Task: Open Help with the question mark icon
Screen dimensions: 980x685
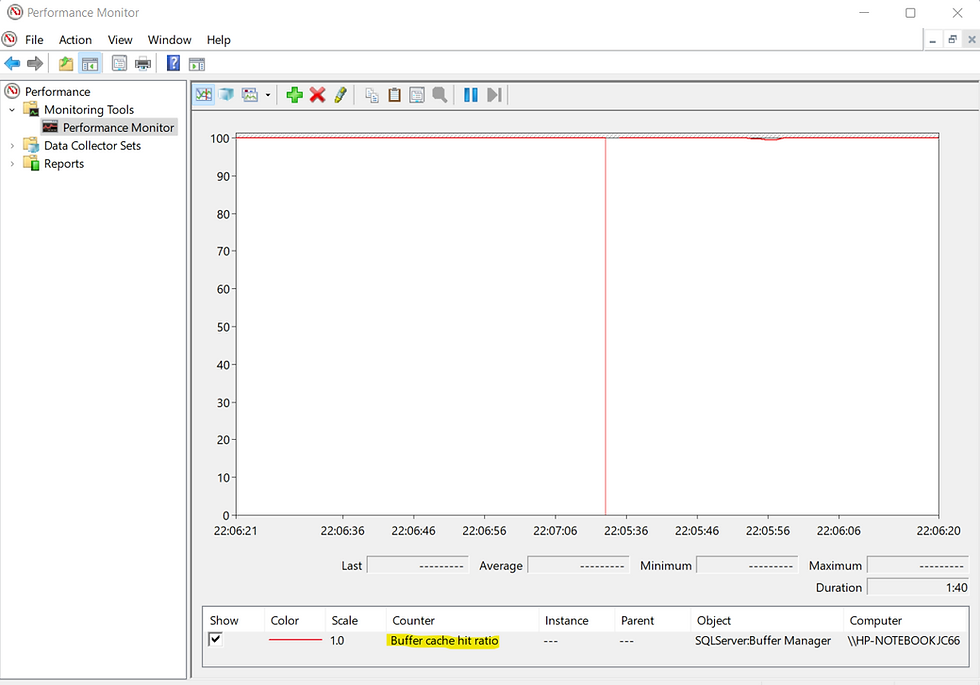Action: tap(173, 63)
